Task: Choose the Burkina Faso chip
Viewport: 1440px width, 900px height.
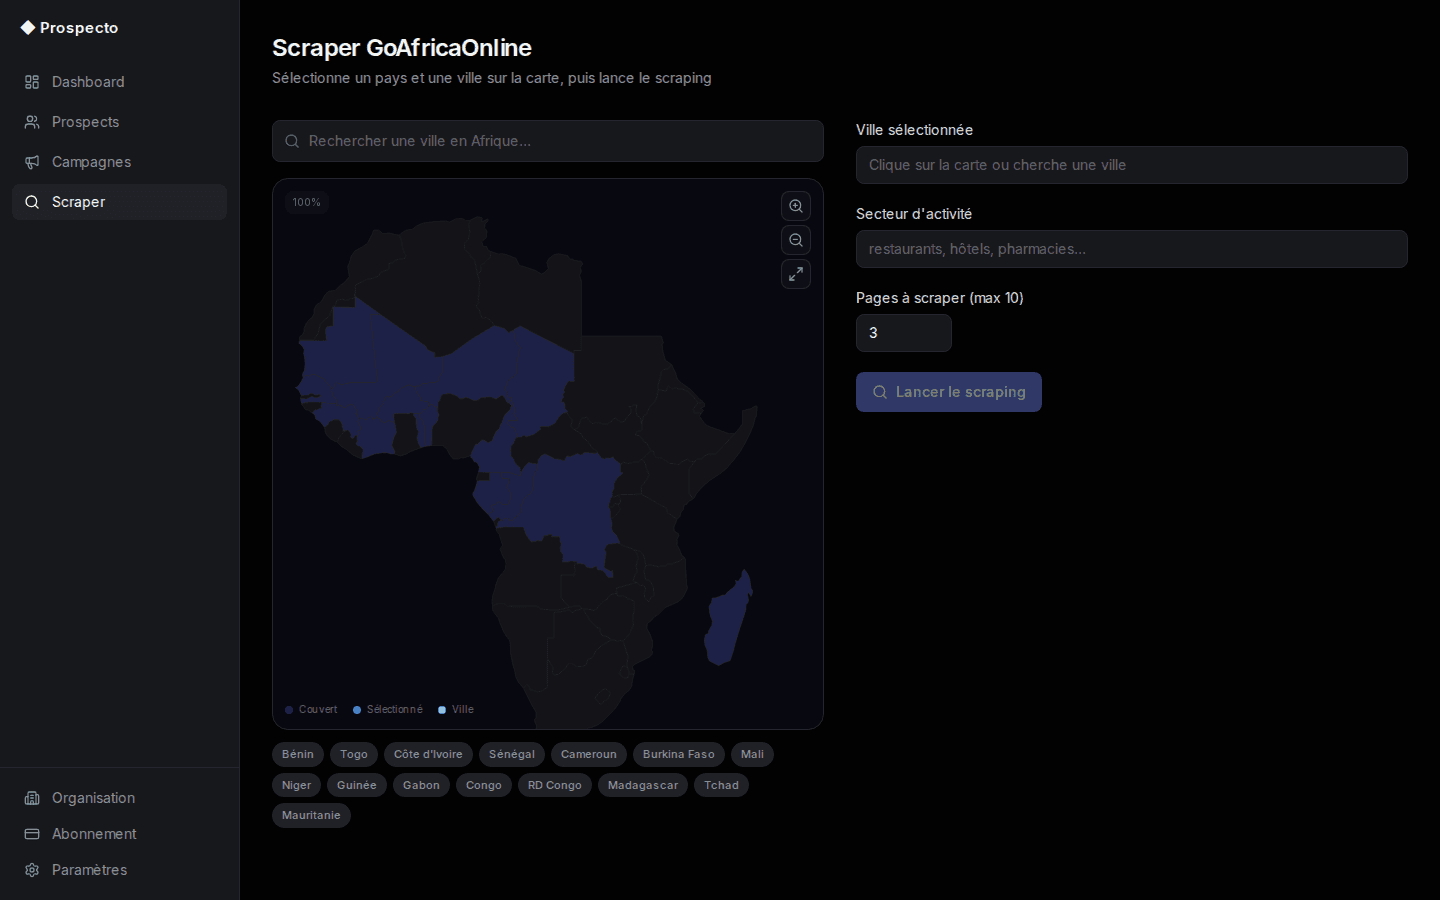Action: pos(679,754)
